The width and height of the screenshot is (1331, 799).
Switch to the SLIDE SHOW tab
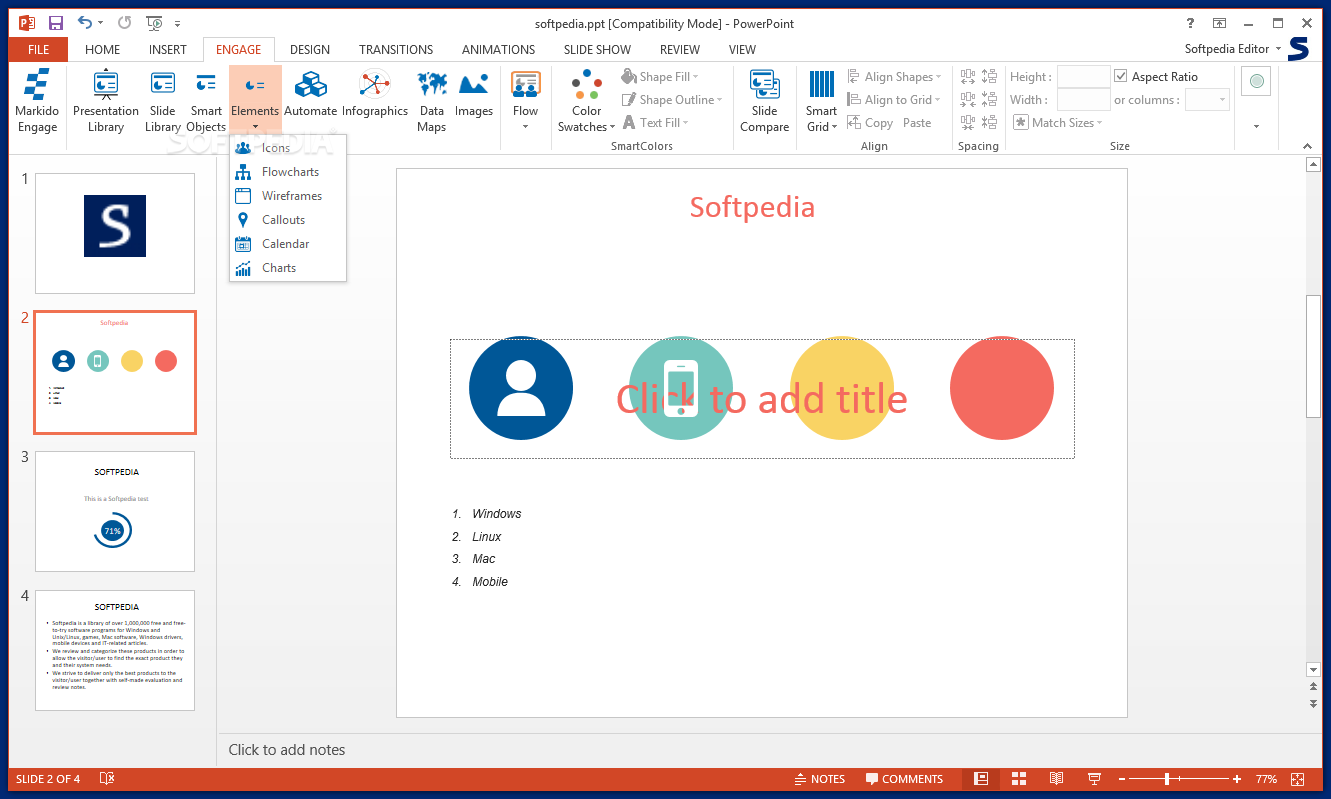point(597,49)
